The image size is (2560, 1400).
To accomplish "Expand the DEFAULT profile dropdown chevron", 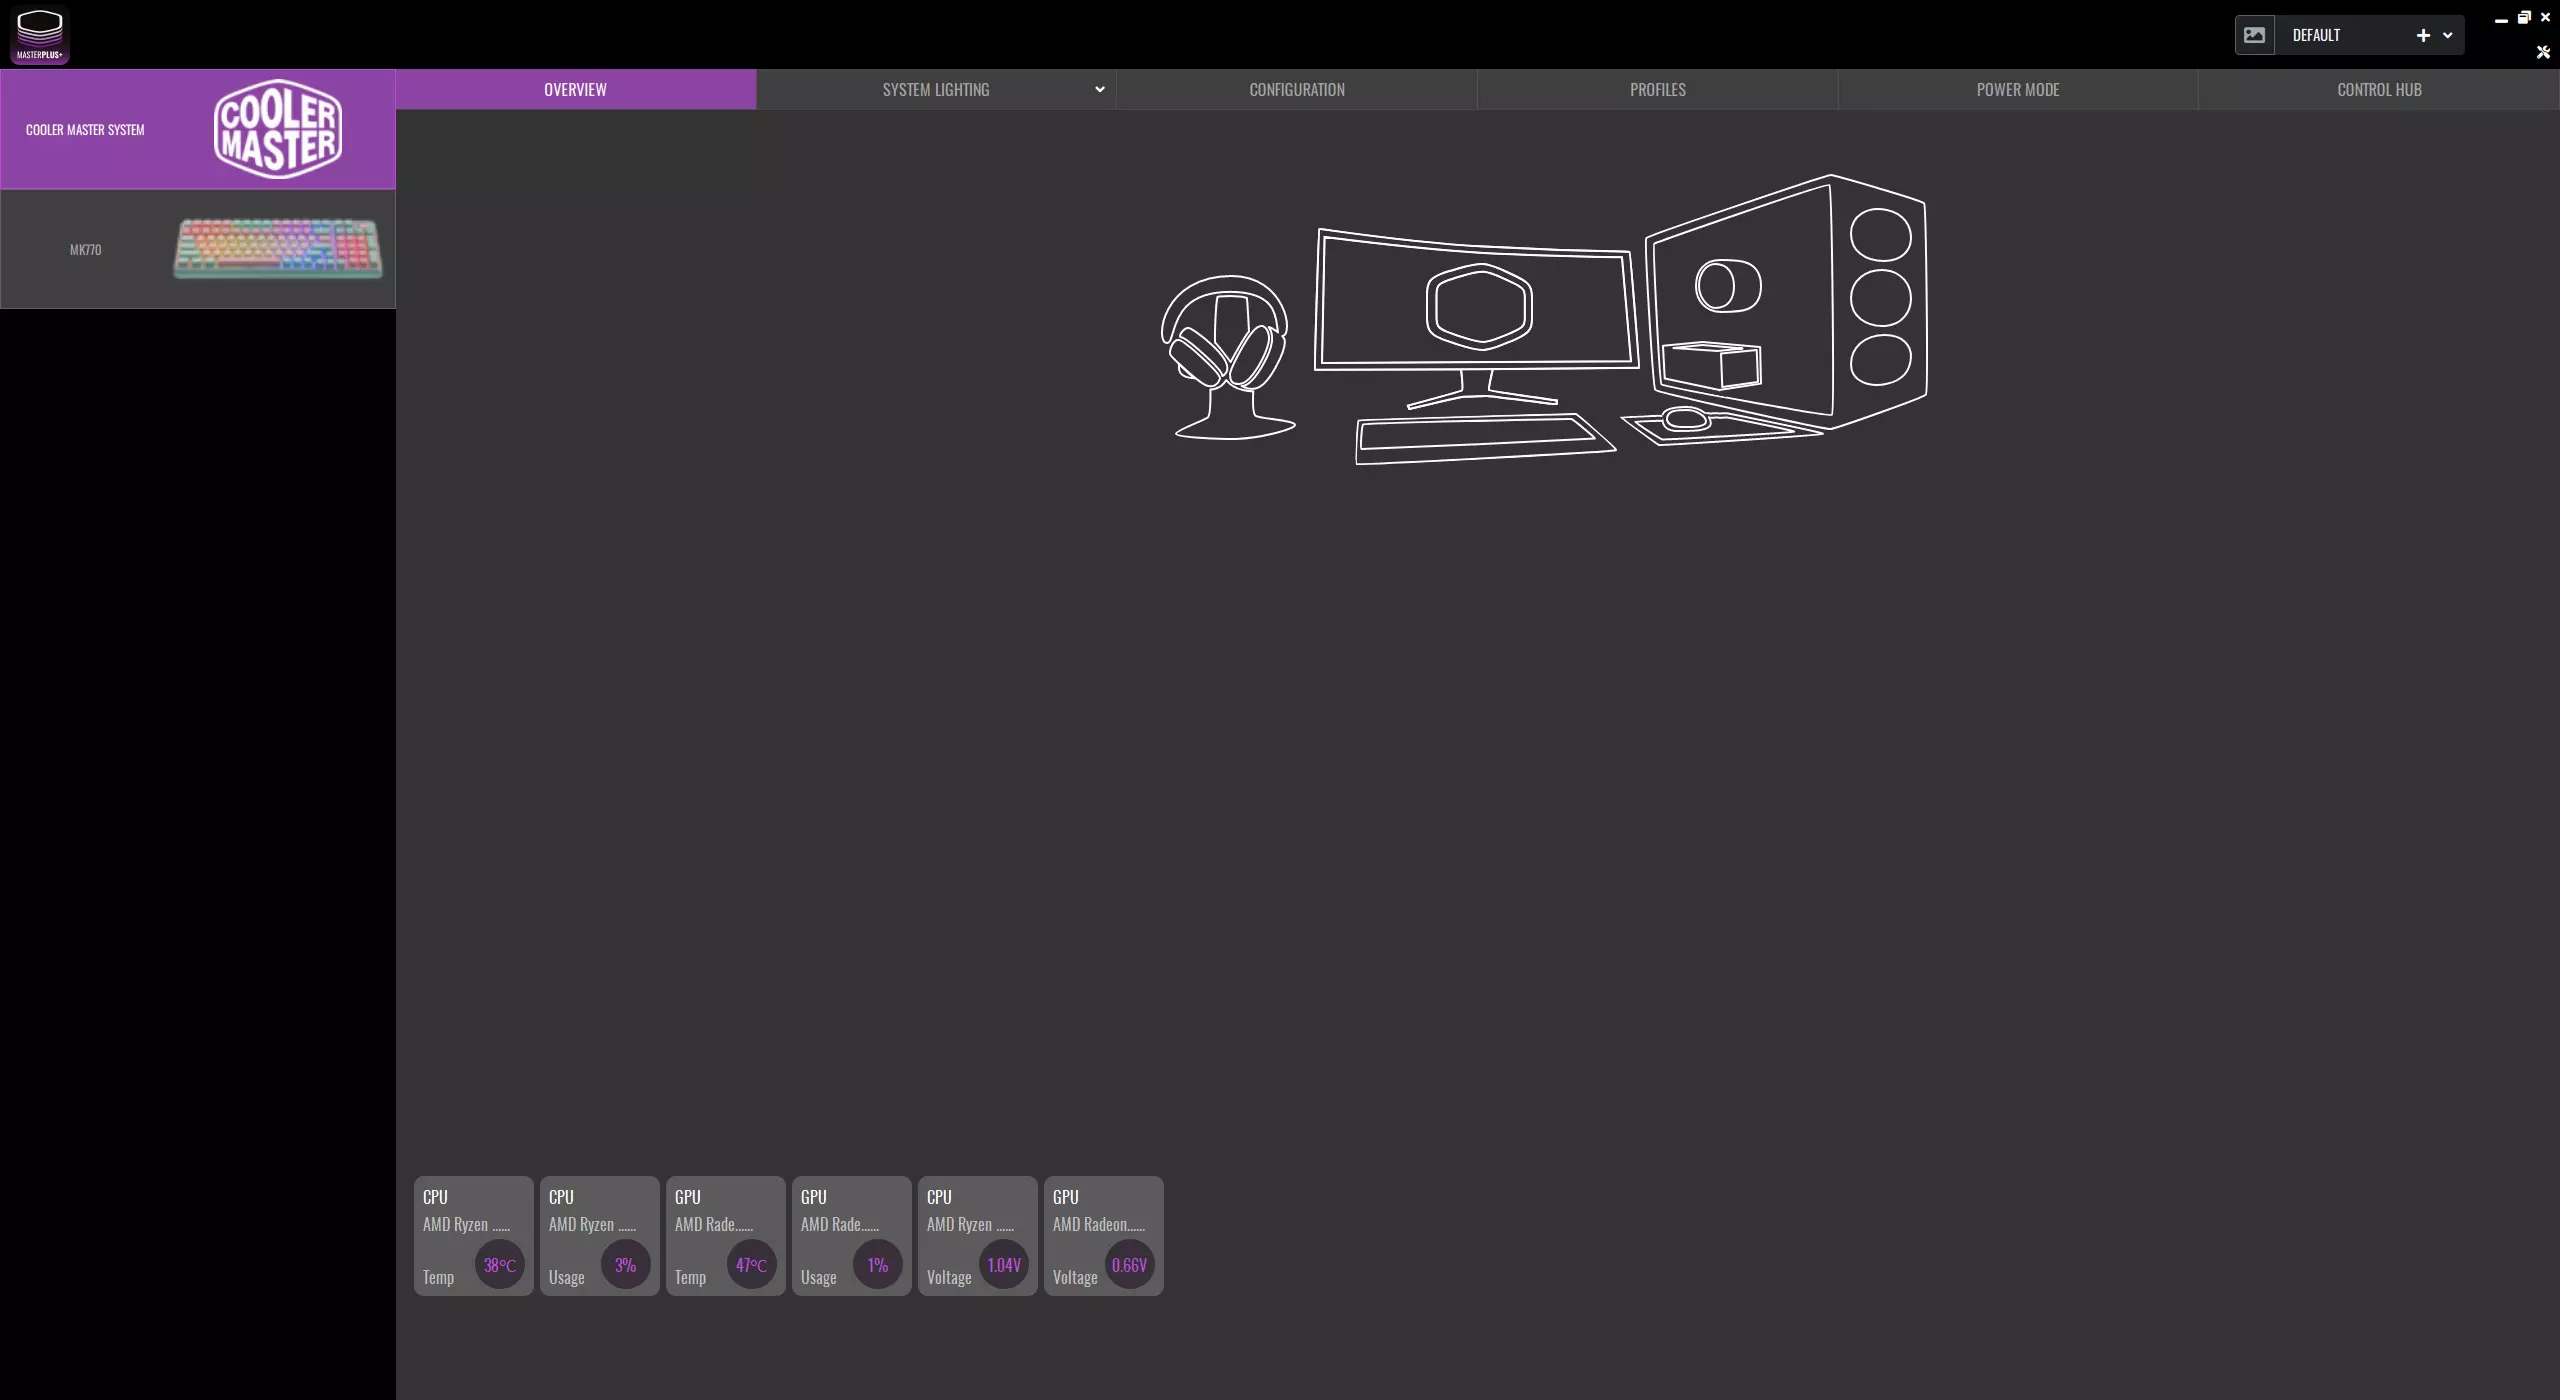I will [x=2448, y=35].
